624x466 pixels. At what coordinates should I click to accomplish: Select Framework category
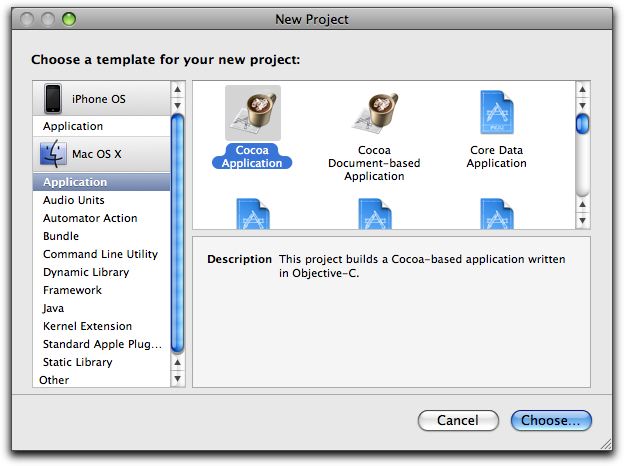coord(102,290)
